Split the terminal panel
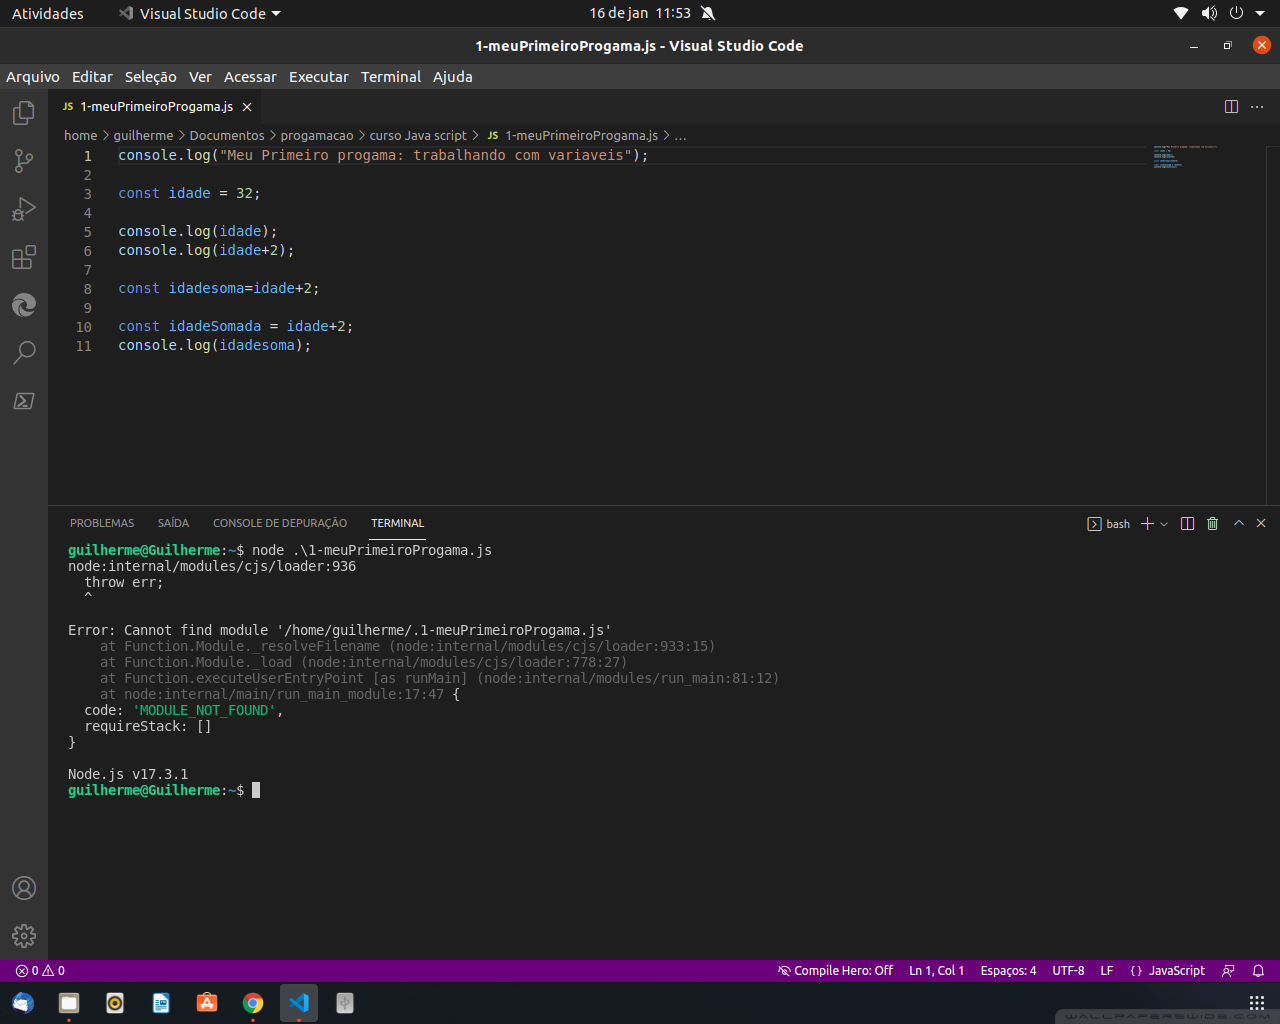Viewport: 1280px width, 1024px height. (1188, 524)
